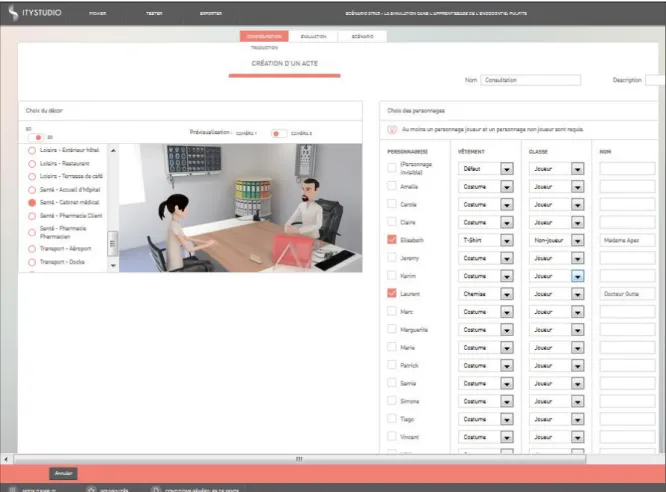Click the Laurent name field reading Docteur Gutta
The image size is (666, 492).
point(627,294)
